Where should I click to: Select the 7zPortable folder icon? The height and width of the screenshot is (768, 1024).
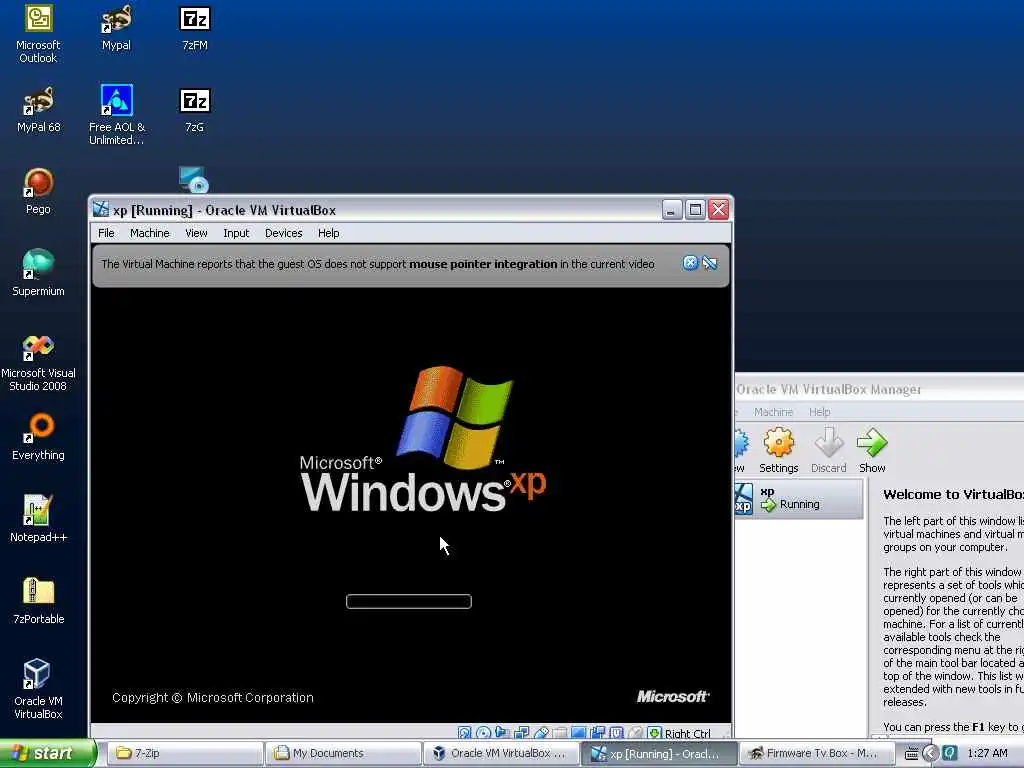[38, 601]
